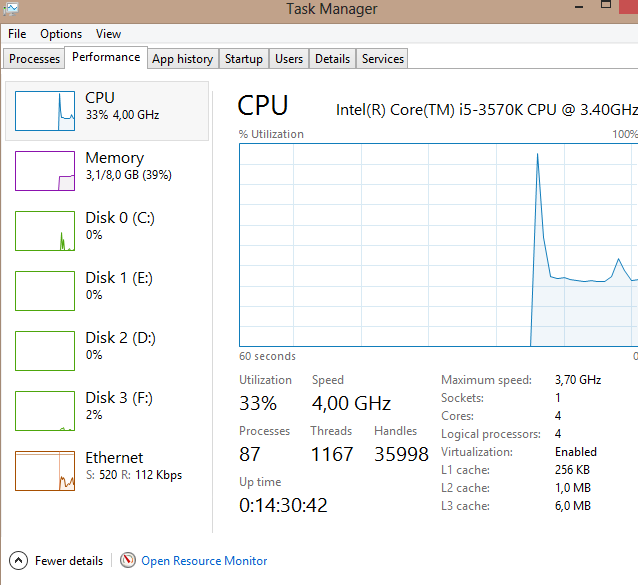Click the L2 cache value 1,0 MB
The width and height of the screenshot is (638, 585).
coord(572,488)
